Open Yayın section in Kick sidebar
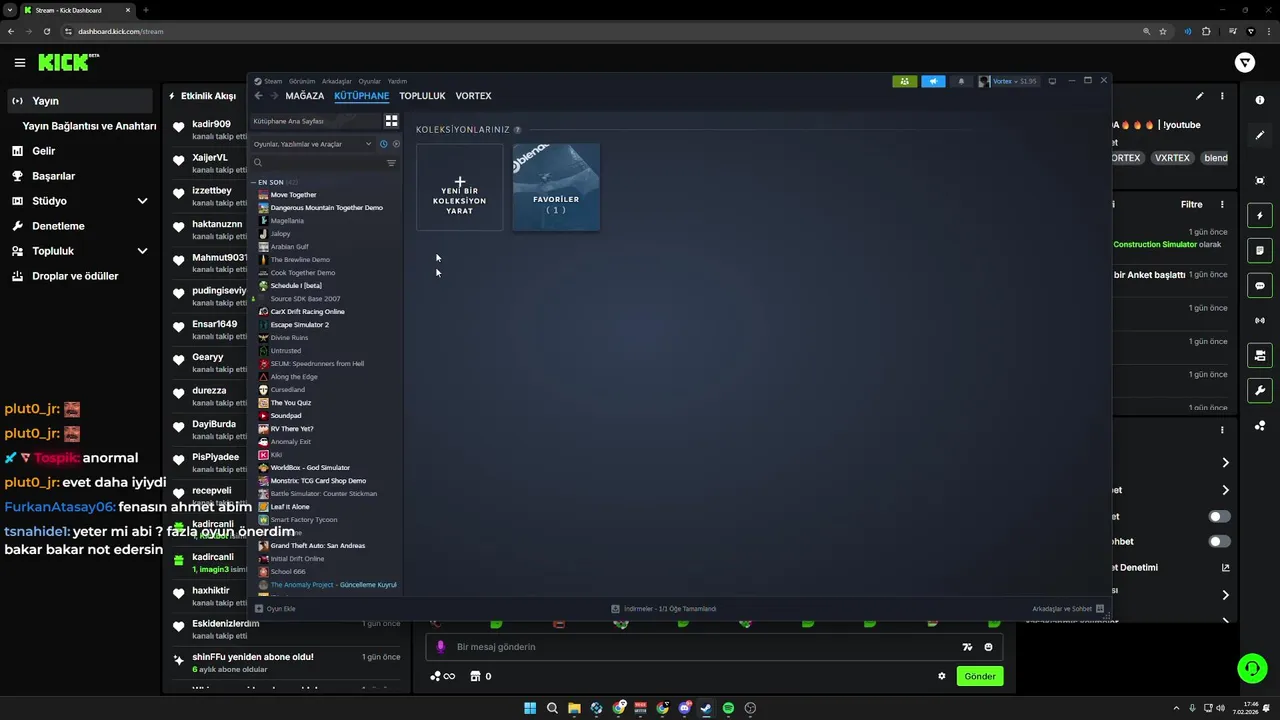This screenshot has width=1280, height=720. click(78, 101)
